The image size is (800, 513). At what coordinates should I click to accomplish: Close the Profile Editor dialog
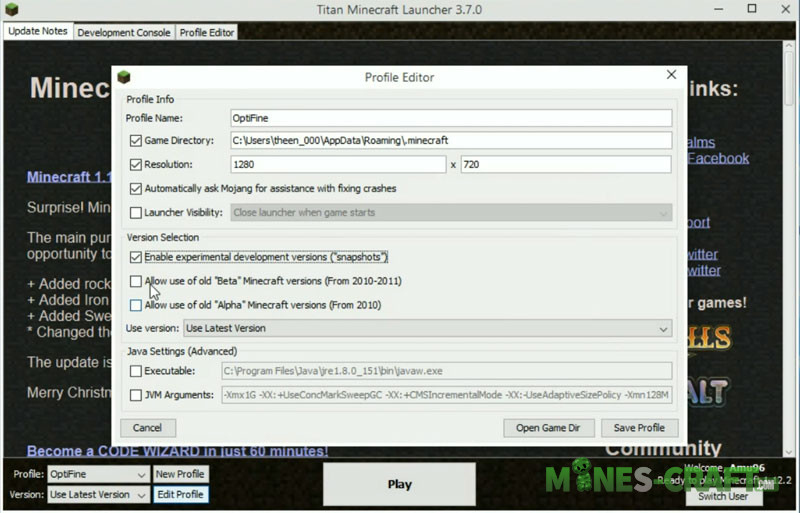pyautogui.click(x=671, y=75)
